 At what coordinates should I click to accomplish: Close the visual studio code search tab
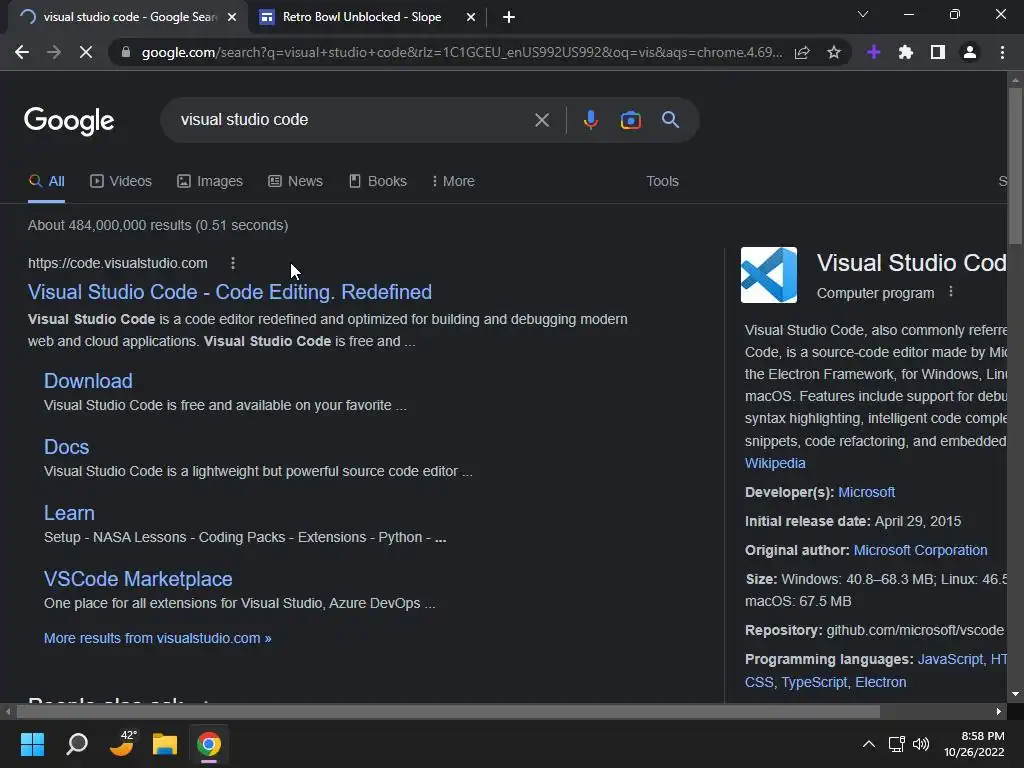[232, 17]
